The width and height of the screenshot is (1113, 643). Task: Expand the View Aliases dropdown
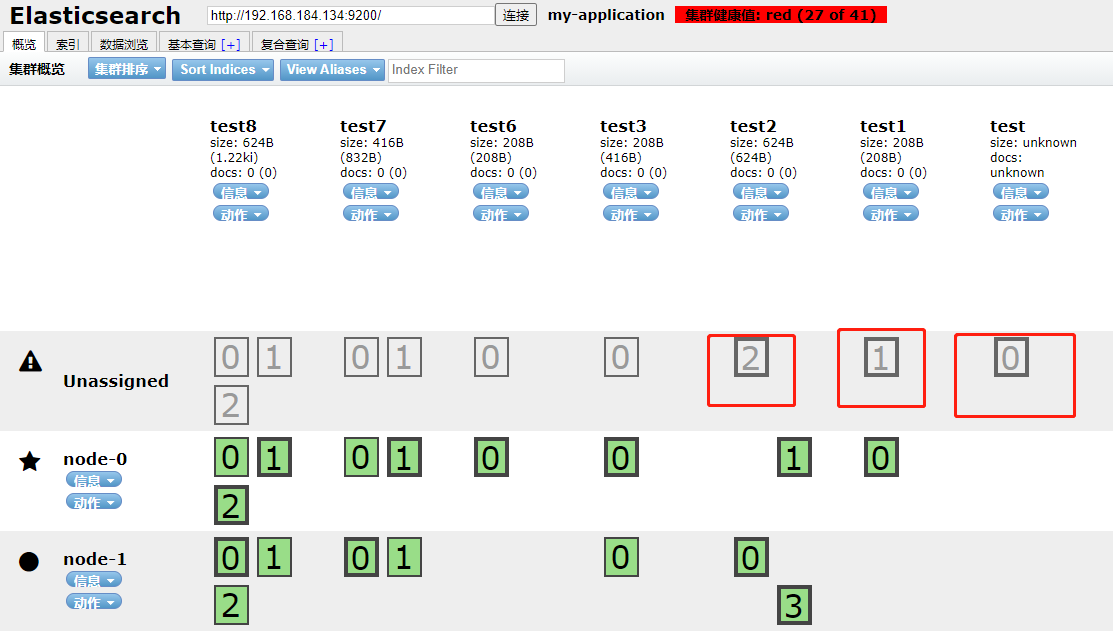pyautogui.click(x=332, y=70)
